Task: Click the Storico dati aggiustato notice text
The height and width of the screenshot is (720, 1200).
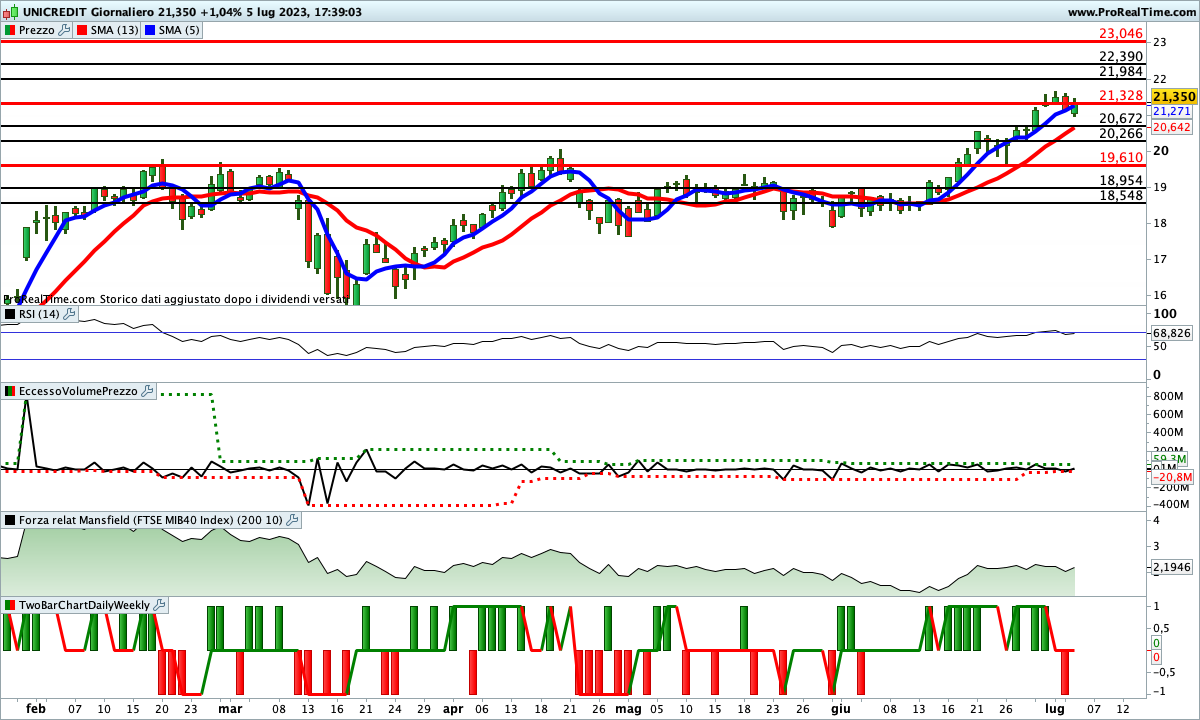Action: (x=223, y=298)
